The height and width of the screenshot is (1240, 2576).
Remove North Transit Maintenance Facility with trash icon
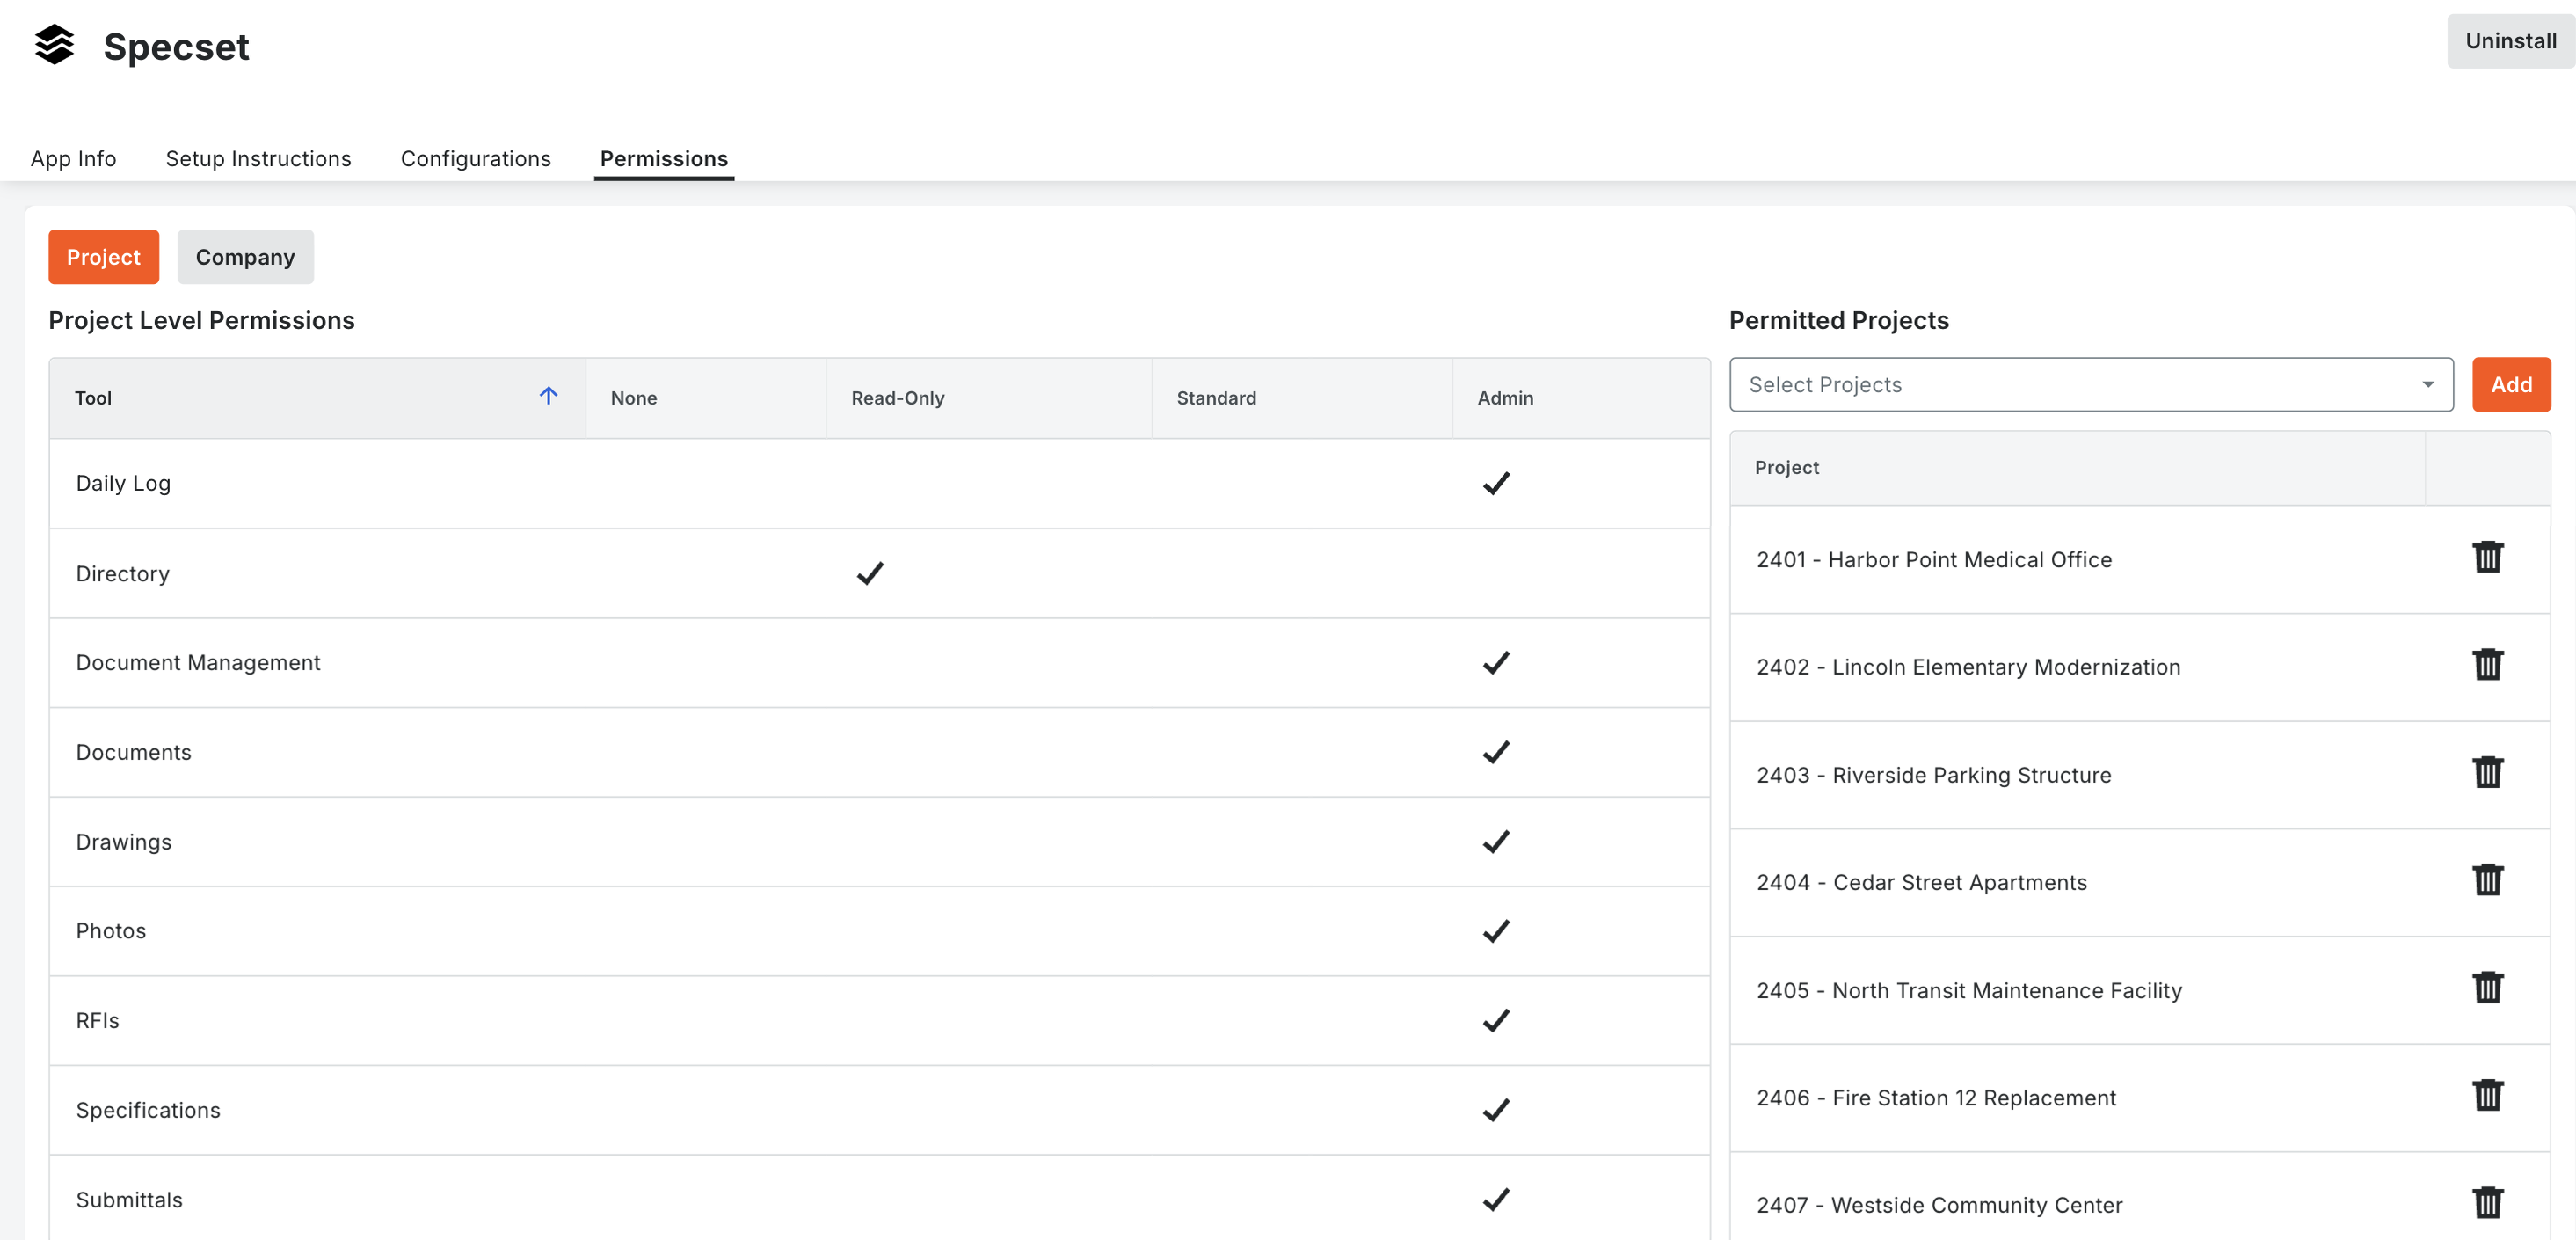point(2487,988)
